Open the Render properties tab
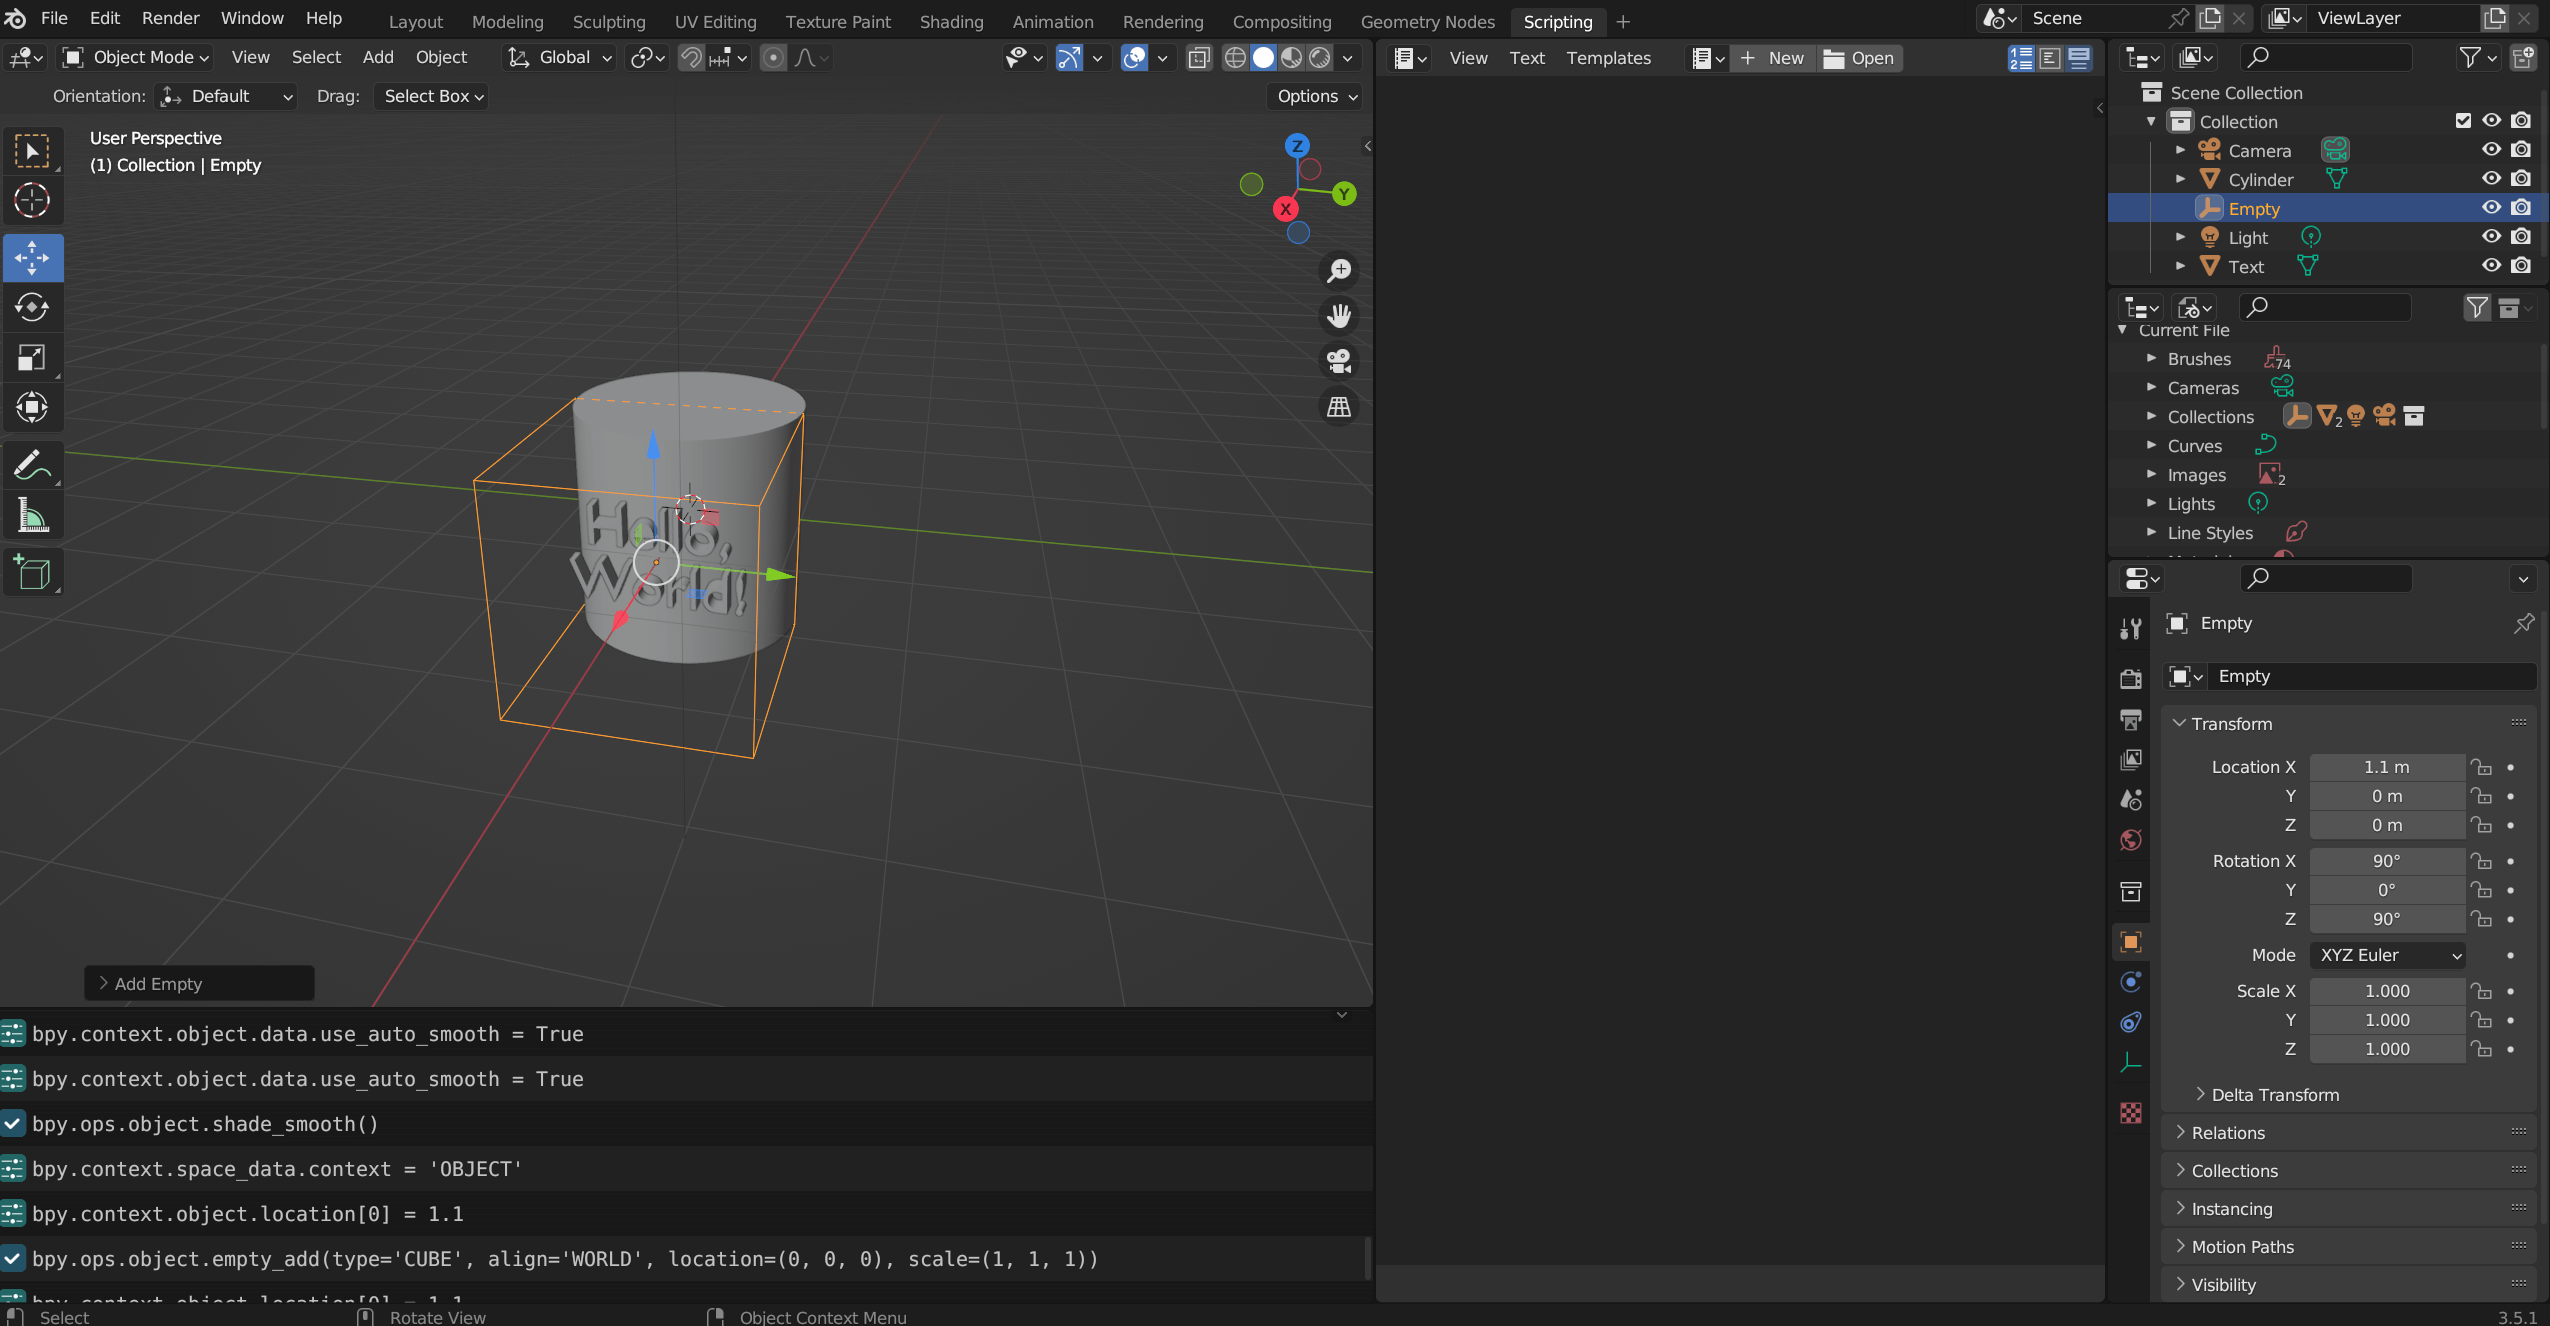The width and height of the screenshot is (2550, 1326). click(2130, 679)
